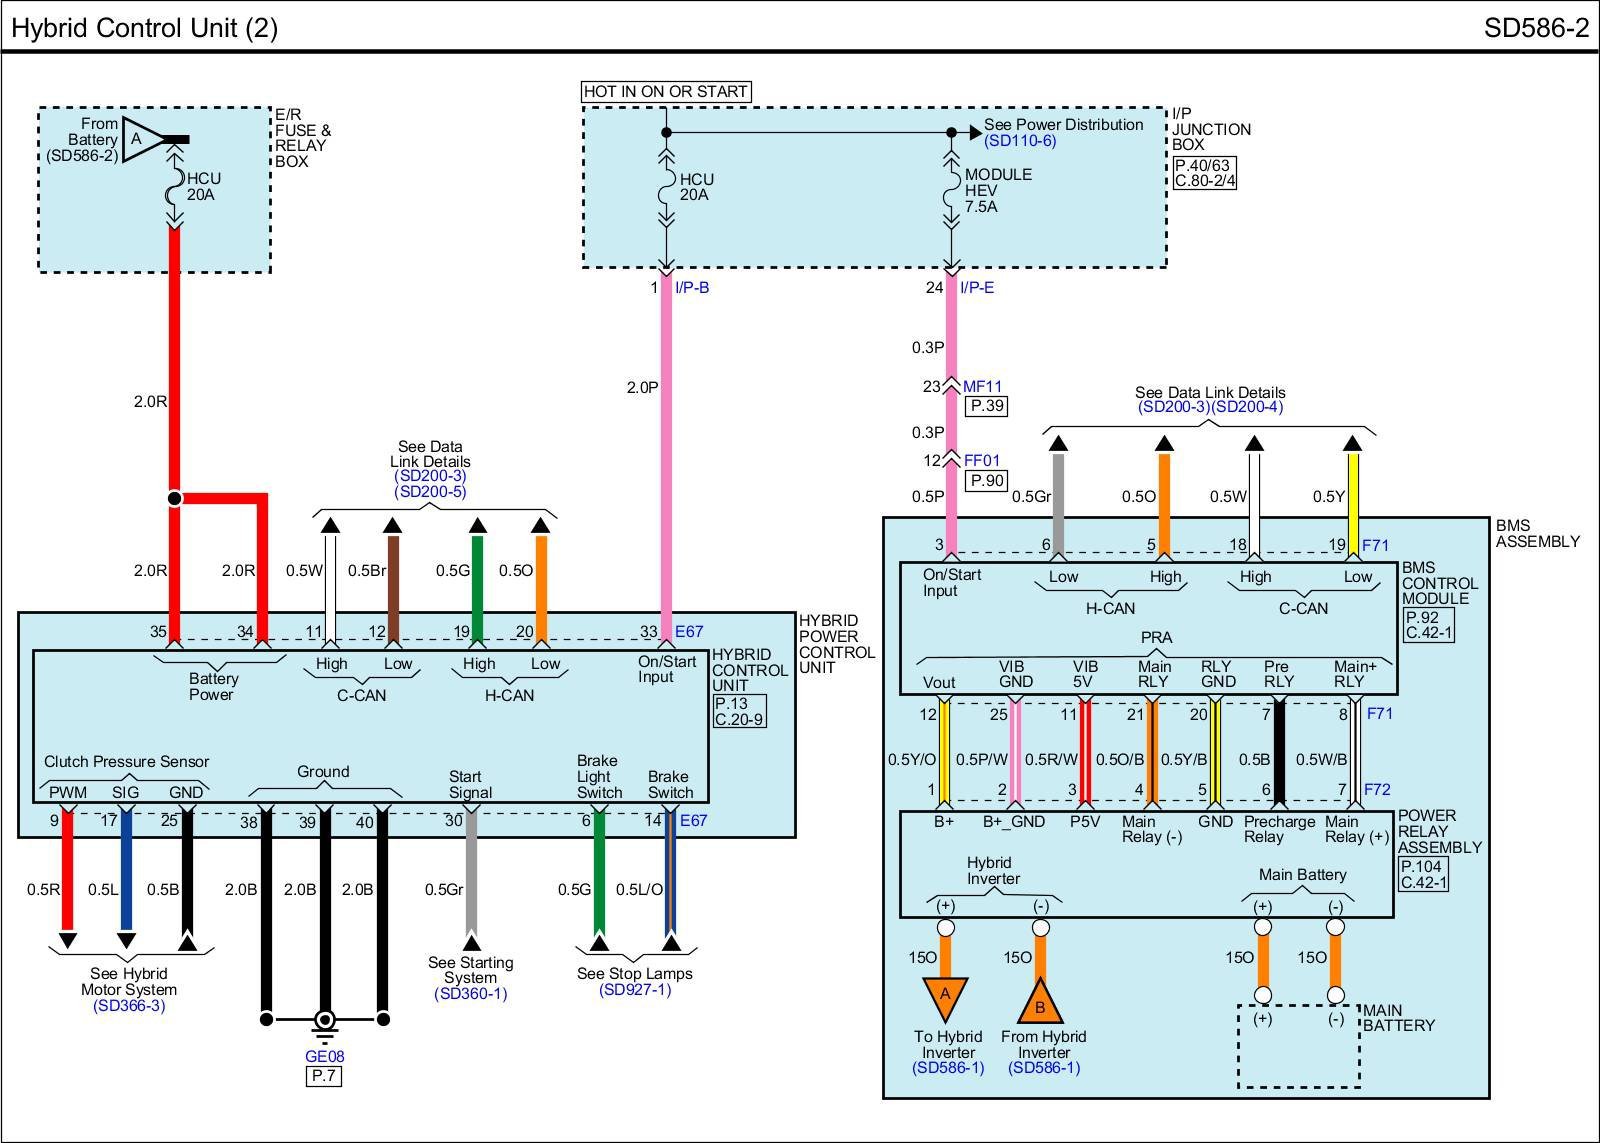The height and width of the screenshot is (1143, 1600).
Task: Select the HCU 20A fuse in E/R fuse box
Action: pyautogui.click(x=175, y=186)
